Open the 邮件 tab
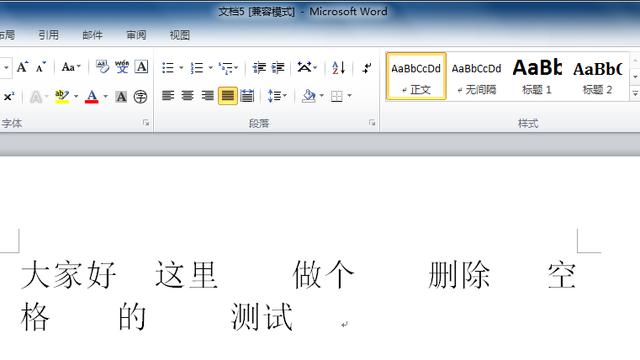 (x=92, y=35)
